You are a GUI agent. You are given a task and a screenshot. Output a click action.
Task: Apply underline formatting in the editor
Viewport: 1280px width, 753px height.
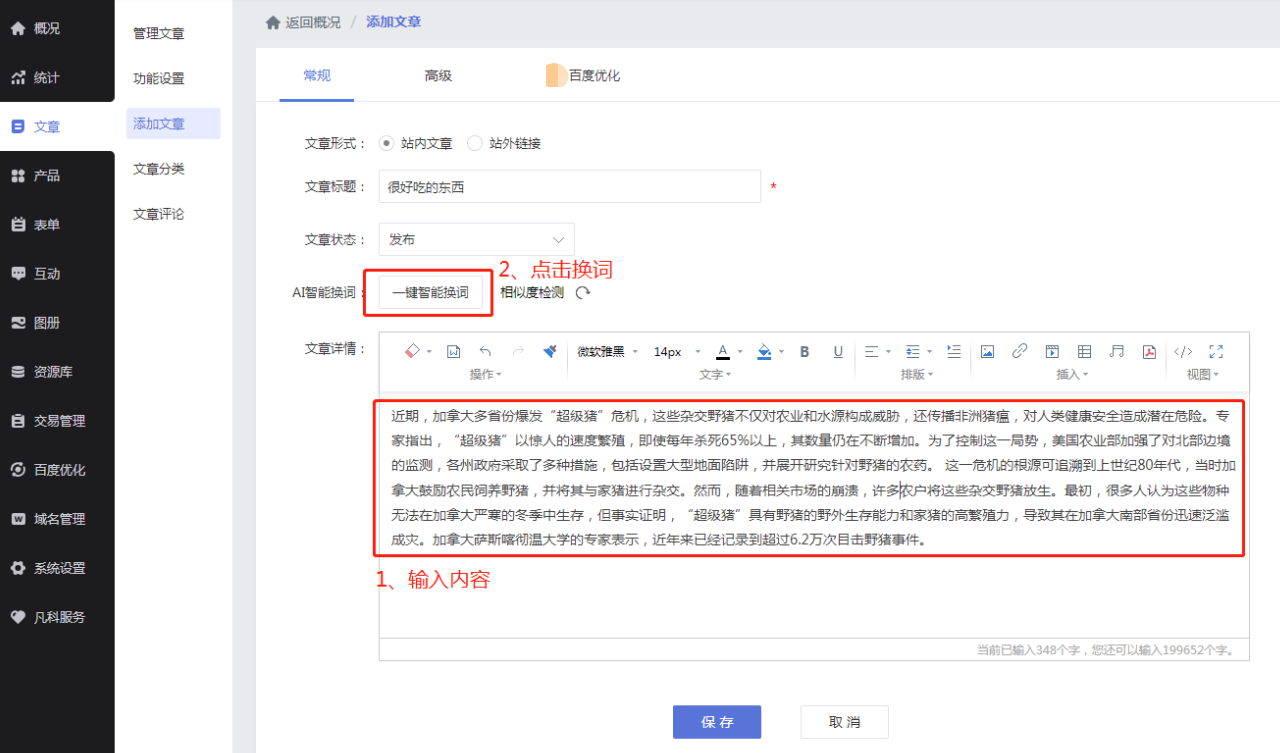[x=838, y=351]
